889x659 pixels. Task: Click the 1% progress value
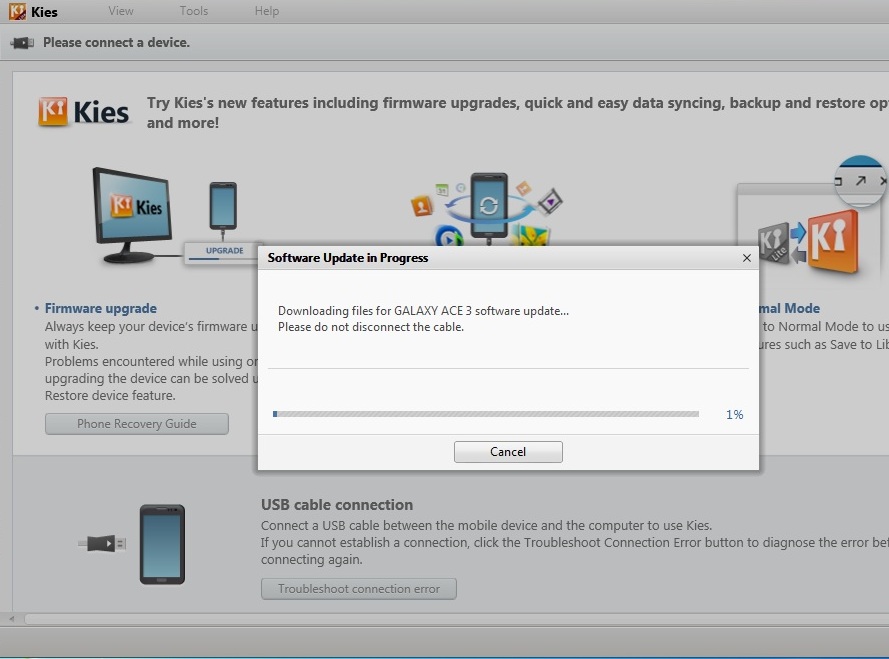coord(734,415)
